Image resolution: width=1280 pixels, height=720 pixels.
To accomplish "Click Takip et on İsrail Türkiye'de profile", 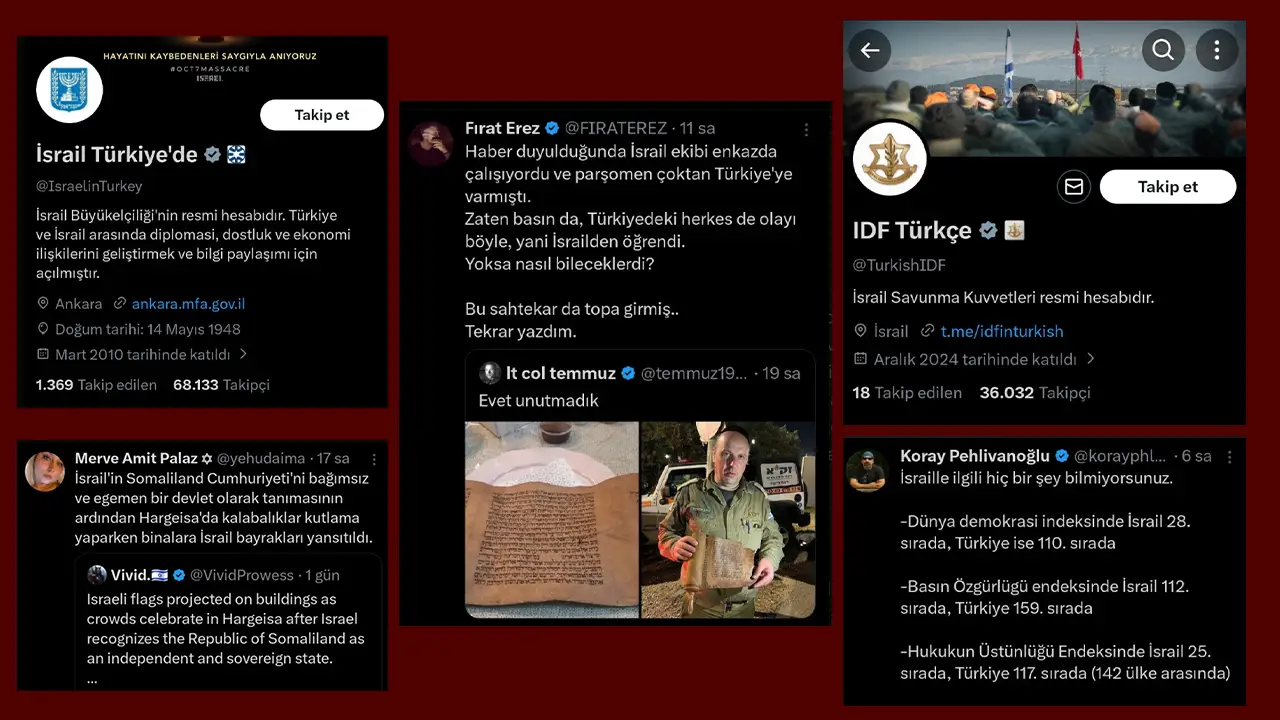I will coord(321,114).
